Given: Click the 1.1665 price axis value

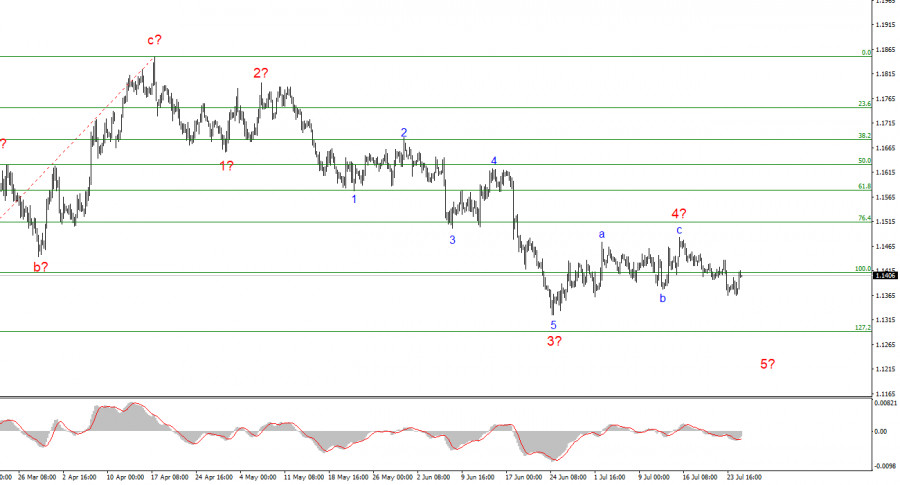Looking at the screenshot, I should 885,148.
